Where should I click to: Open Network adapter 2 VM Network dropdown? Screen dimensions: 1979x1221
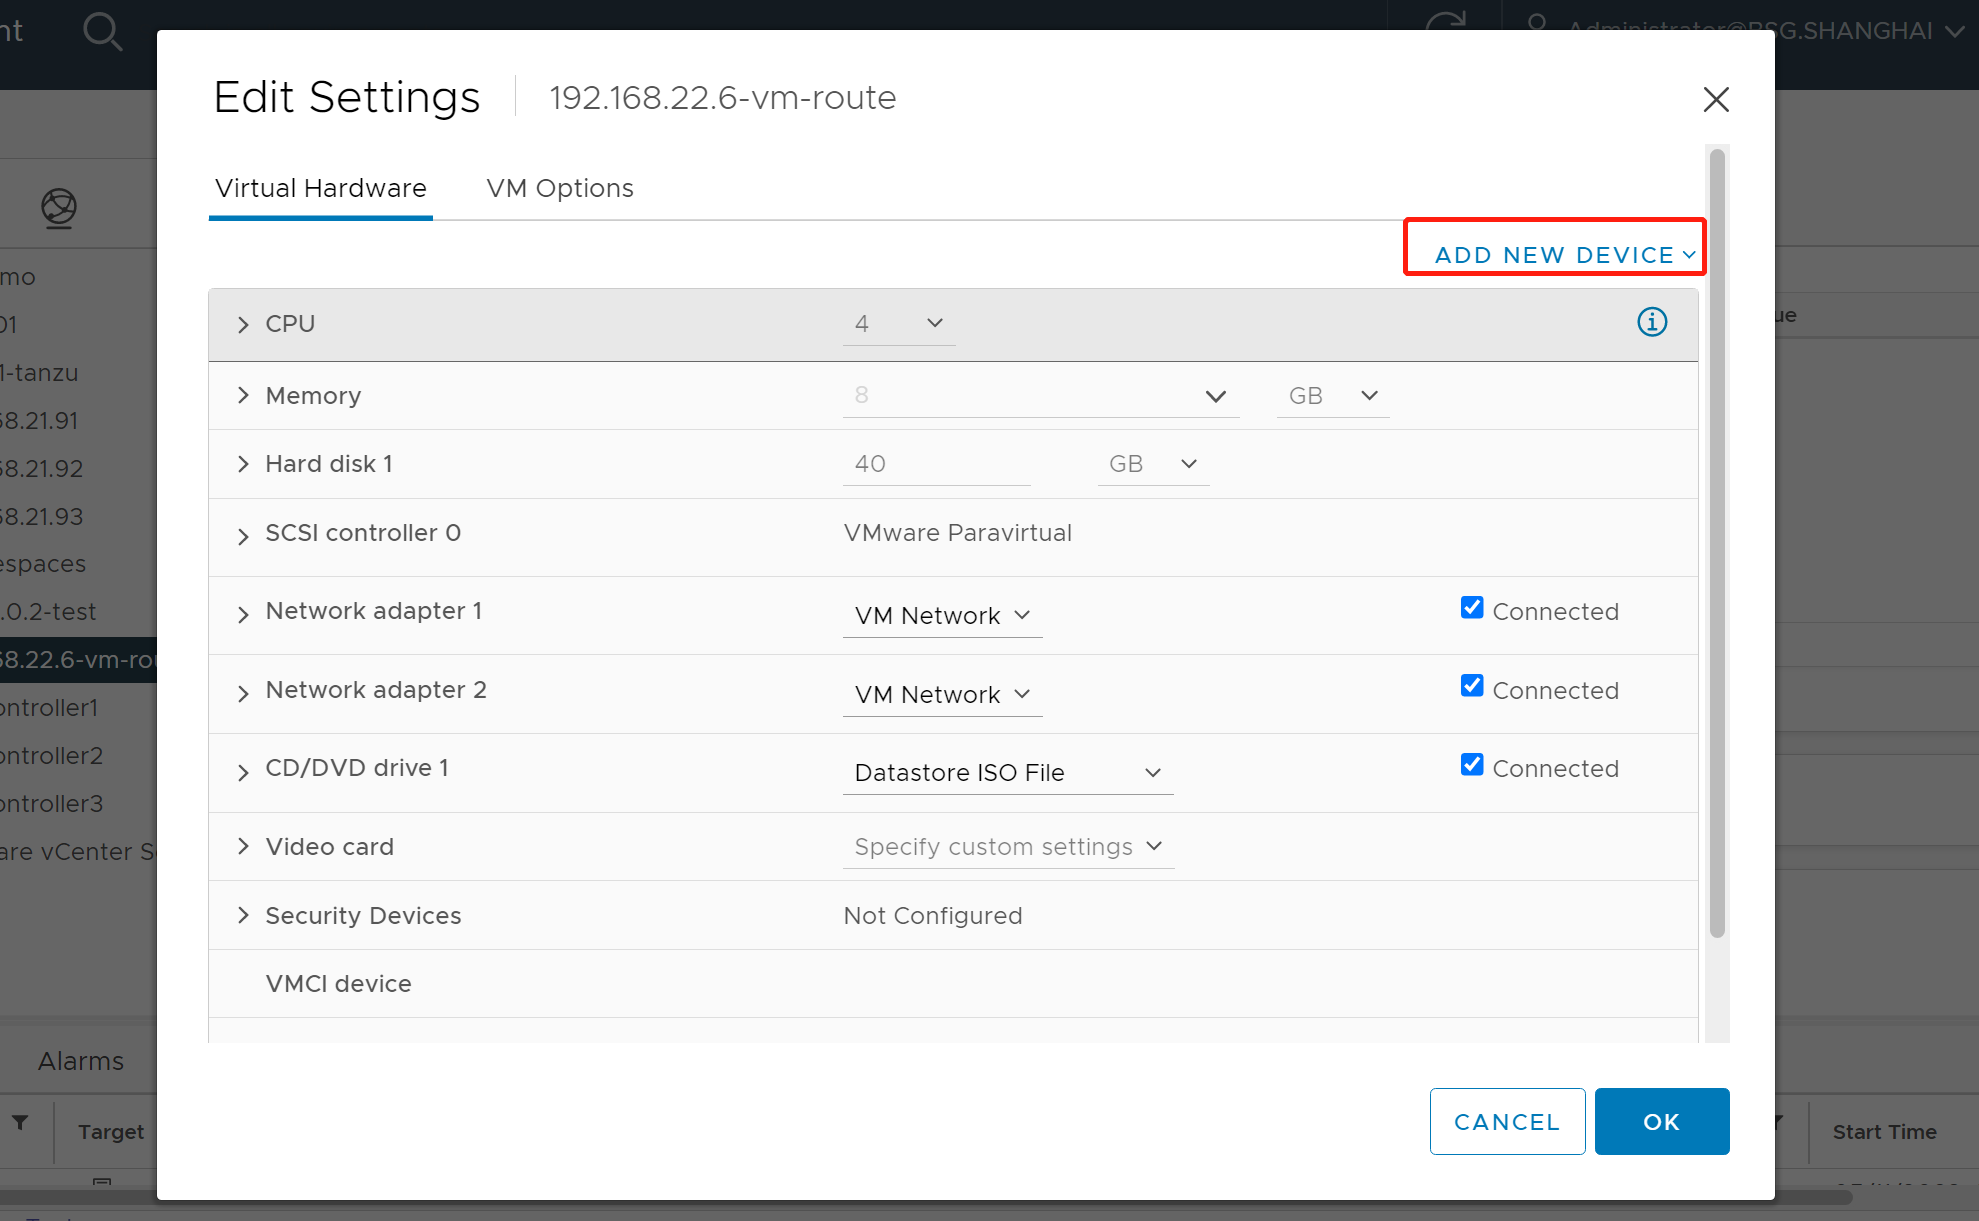tap(942, 695)
